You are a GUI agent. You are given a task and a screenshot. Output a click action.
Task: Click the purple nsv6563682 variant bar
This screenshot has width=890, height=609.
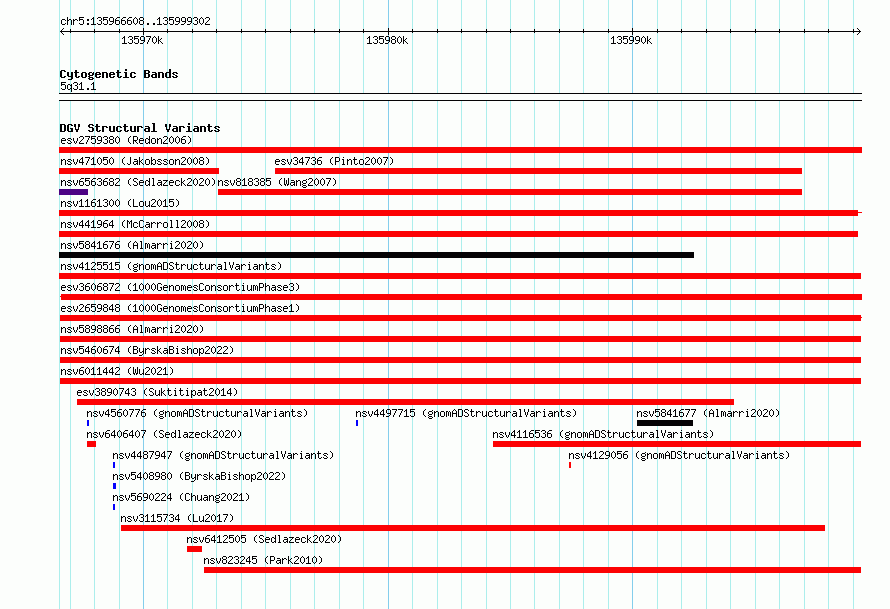coord(73,192)
